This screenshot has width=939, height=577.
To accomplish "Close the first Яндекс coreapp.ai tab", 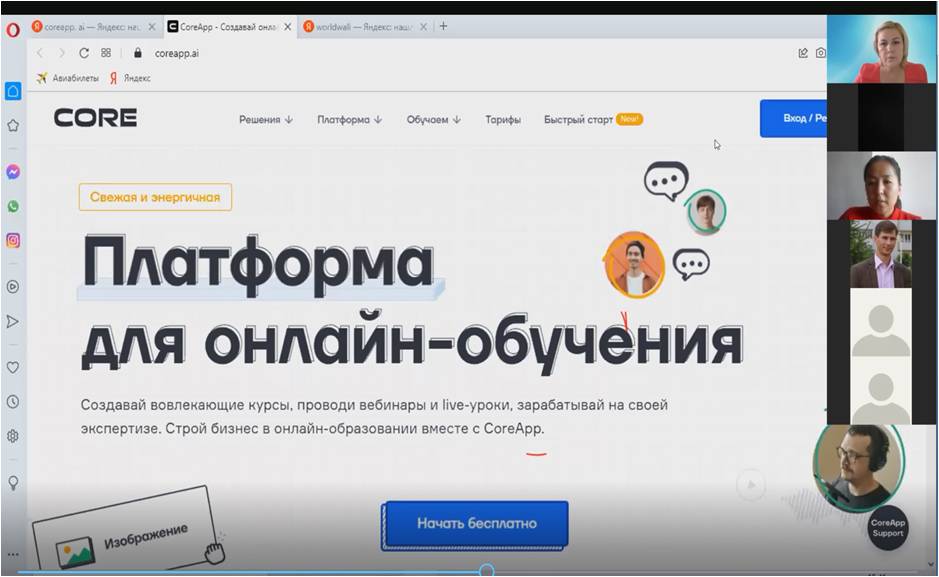I will click(152, 27).
